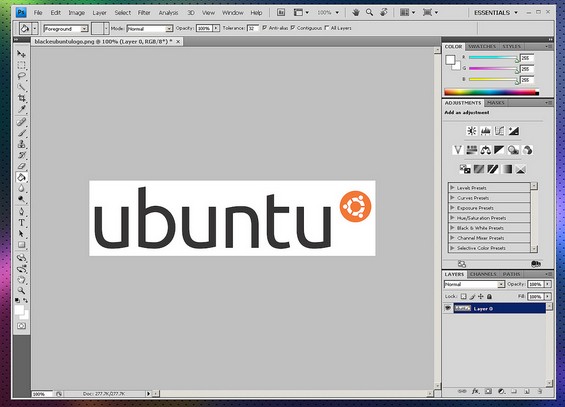Select the Move tool
The image size is (565, 407).
point(21,54)
